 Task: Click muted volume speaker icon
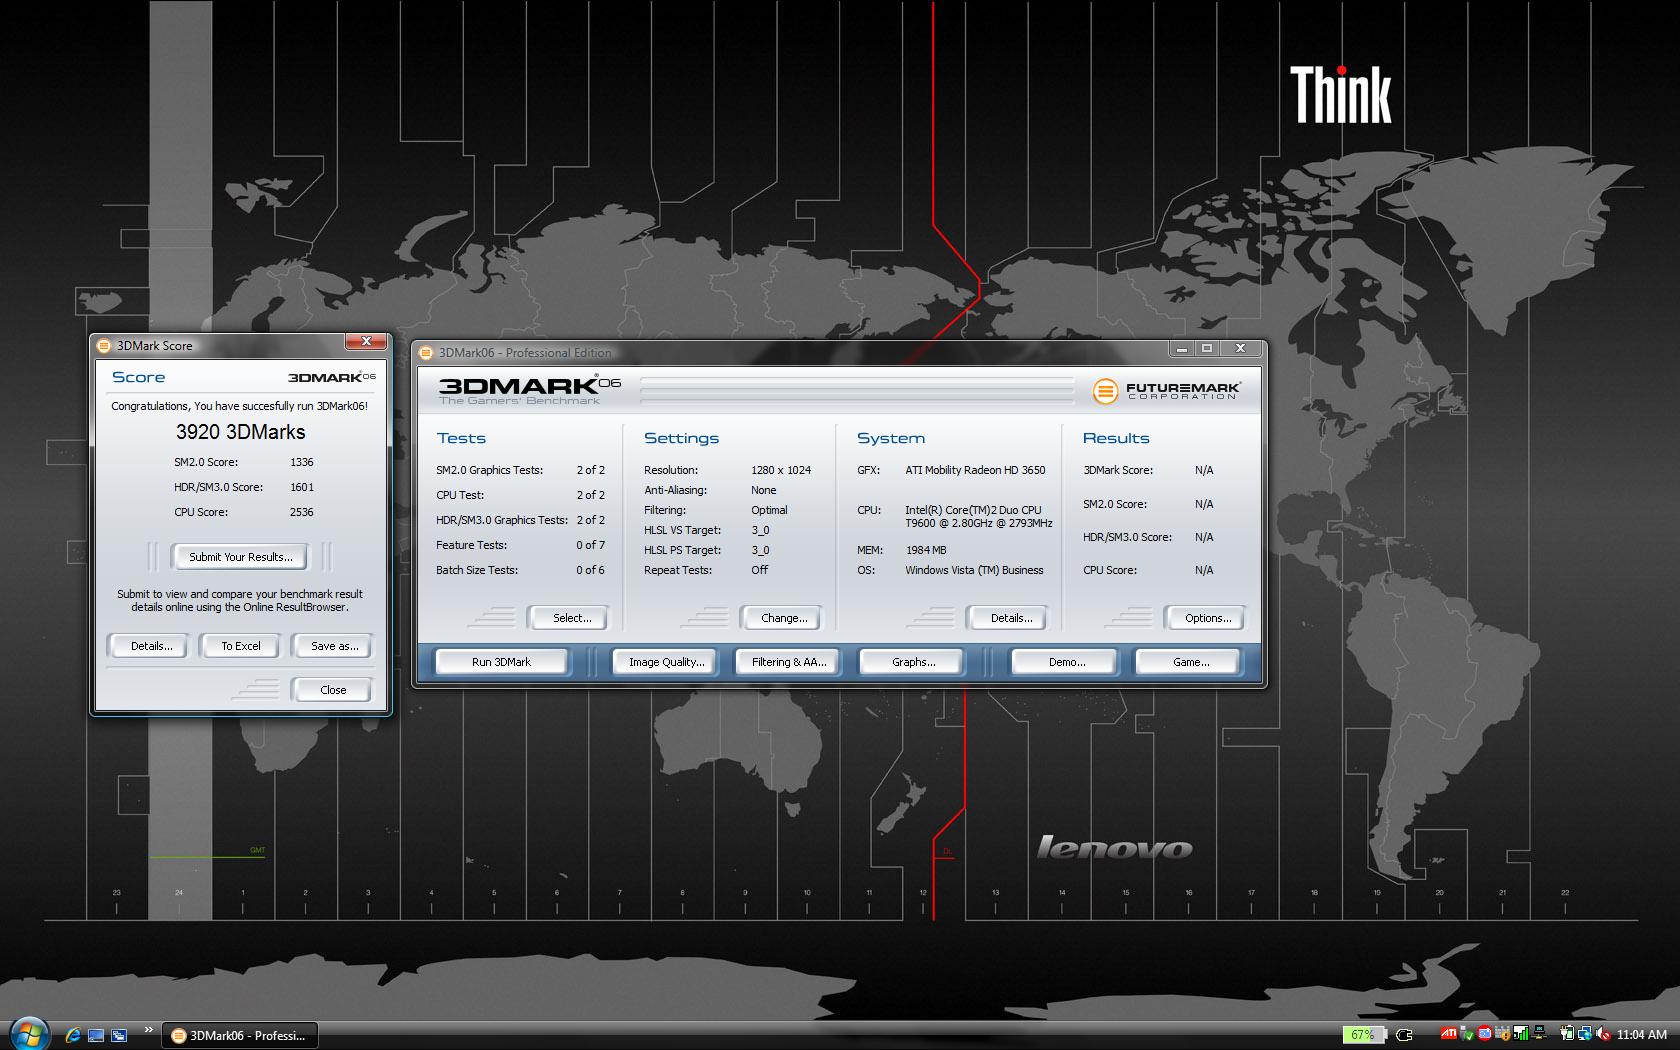(1603, 1034)
